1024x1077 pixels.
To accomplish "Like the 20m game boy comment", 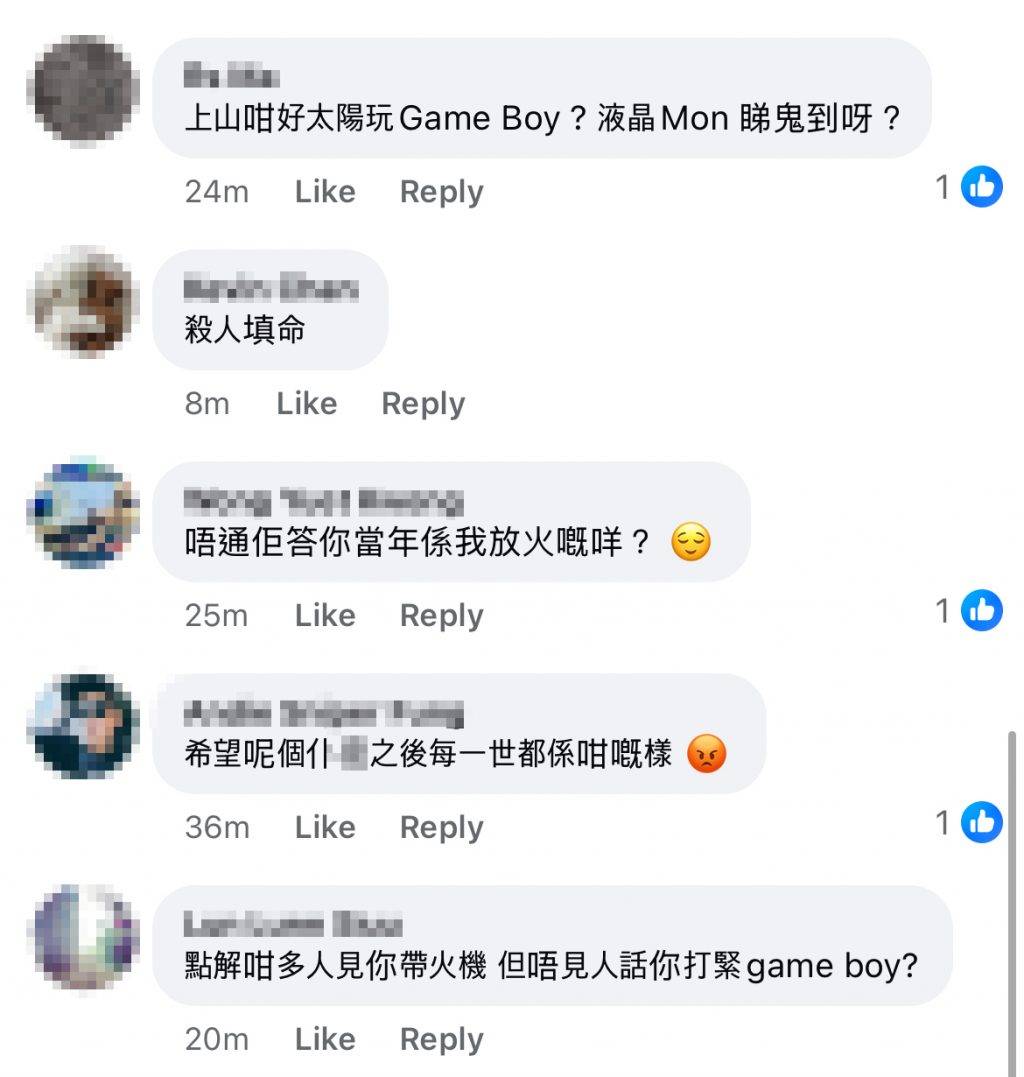I will [325, 1039].
